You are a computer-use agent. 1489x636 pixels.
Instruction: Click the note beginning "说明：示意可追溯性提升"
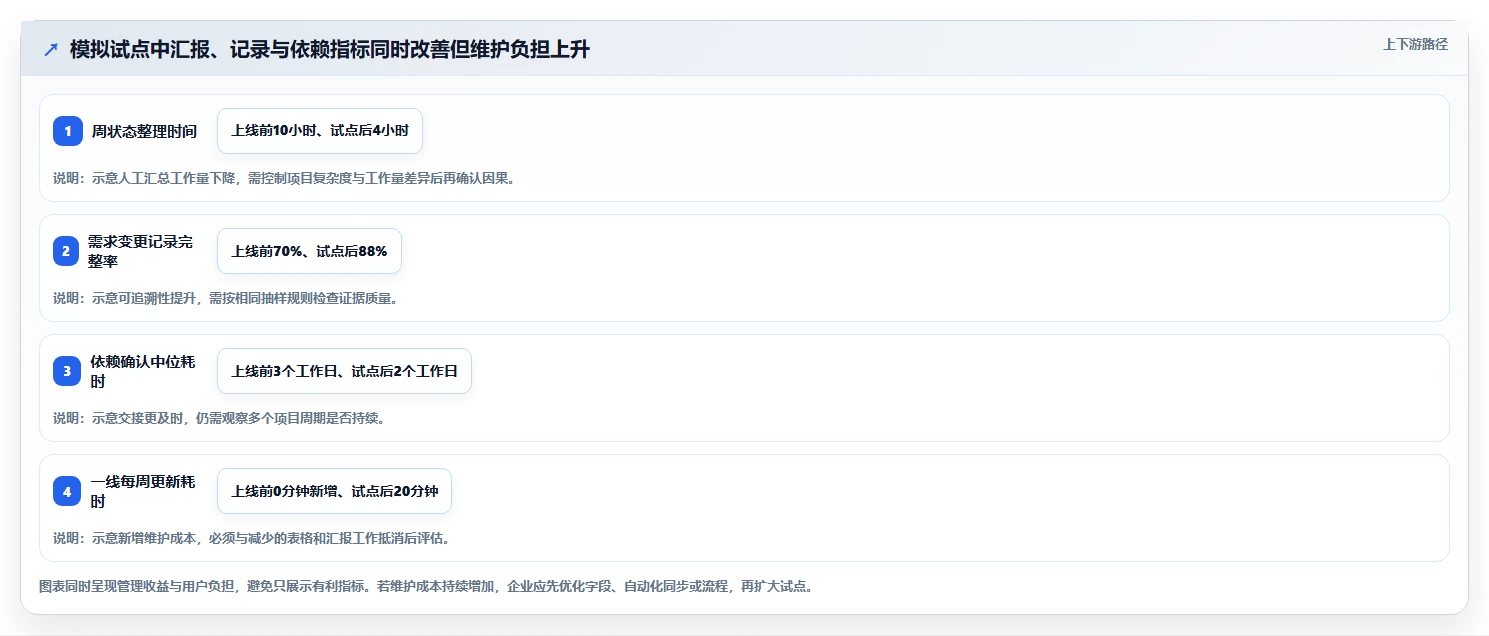(x=226, y=299)
